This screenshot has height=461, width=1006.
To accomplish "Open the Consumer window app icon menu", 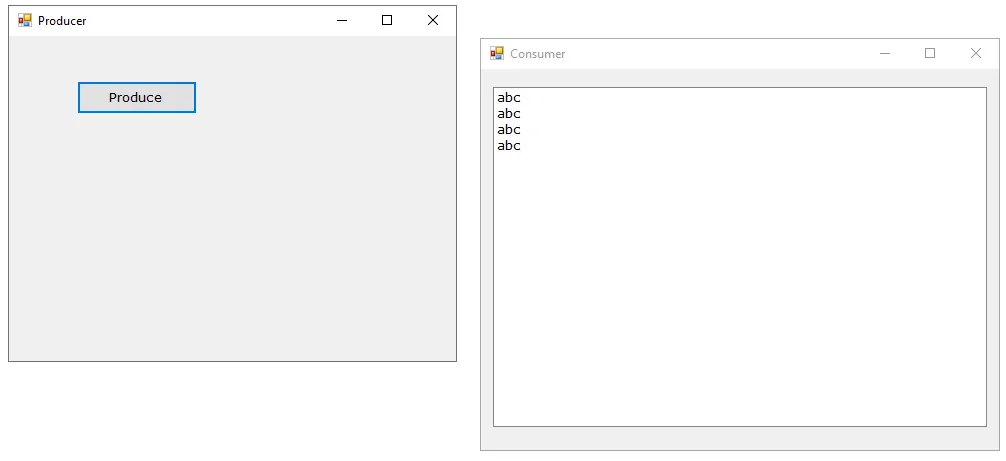I will [497, 53].
